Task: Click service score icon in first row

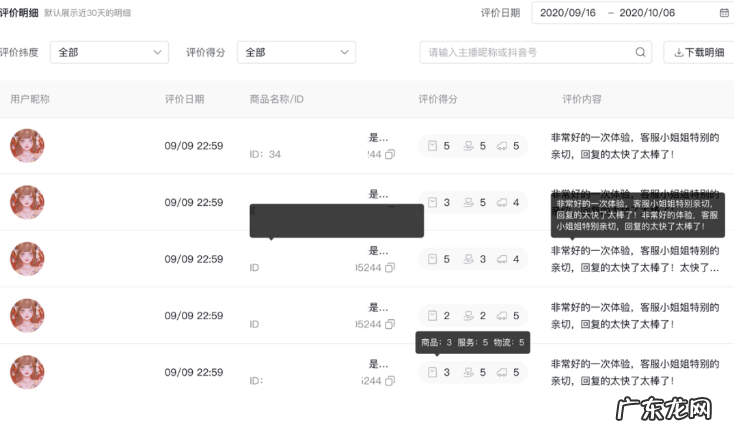Action: (x=468, y=146)
